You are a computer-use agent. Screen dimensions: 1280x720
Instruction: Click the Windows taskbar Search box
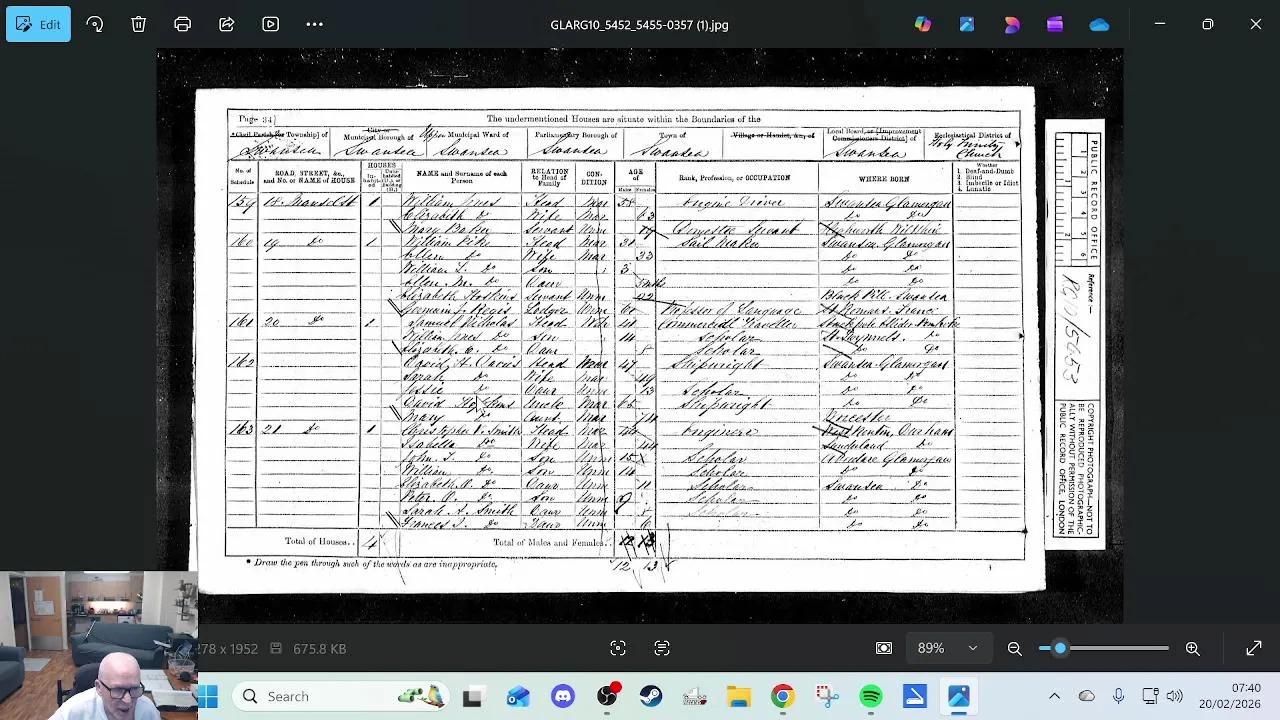pos(340,696)
